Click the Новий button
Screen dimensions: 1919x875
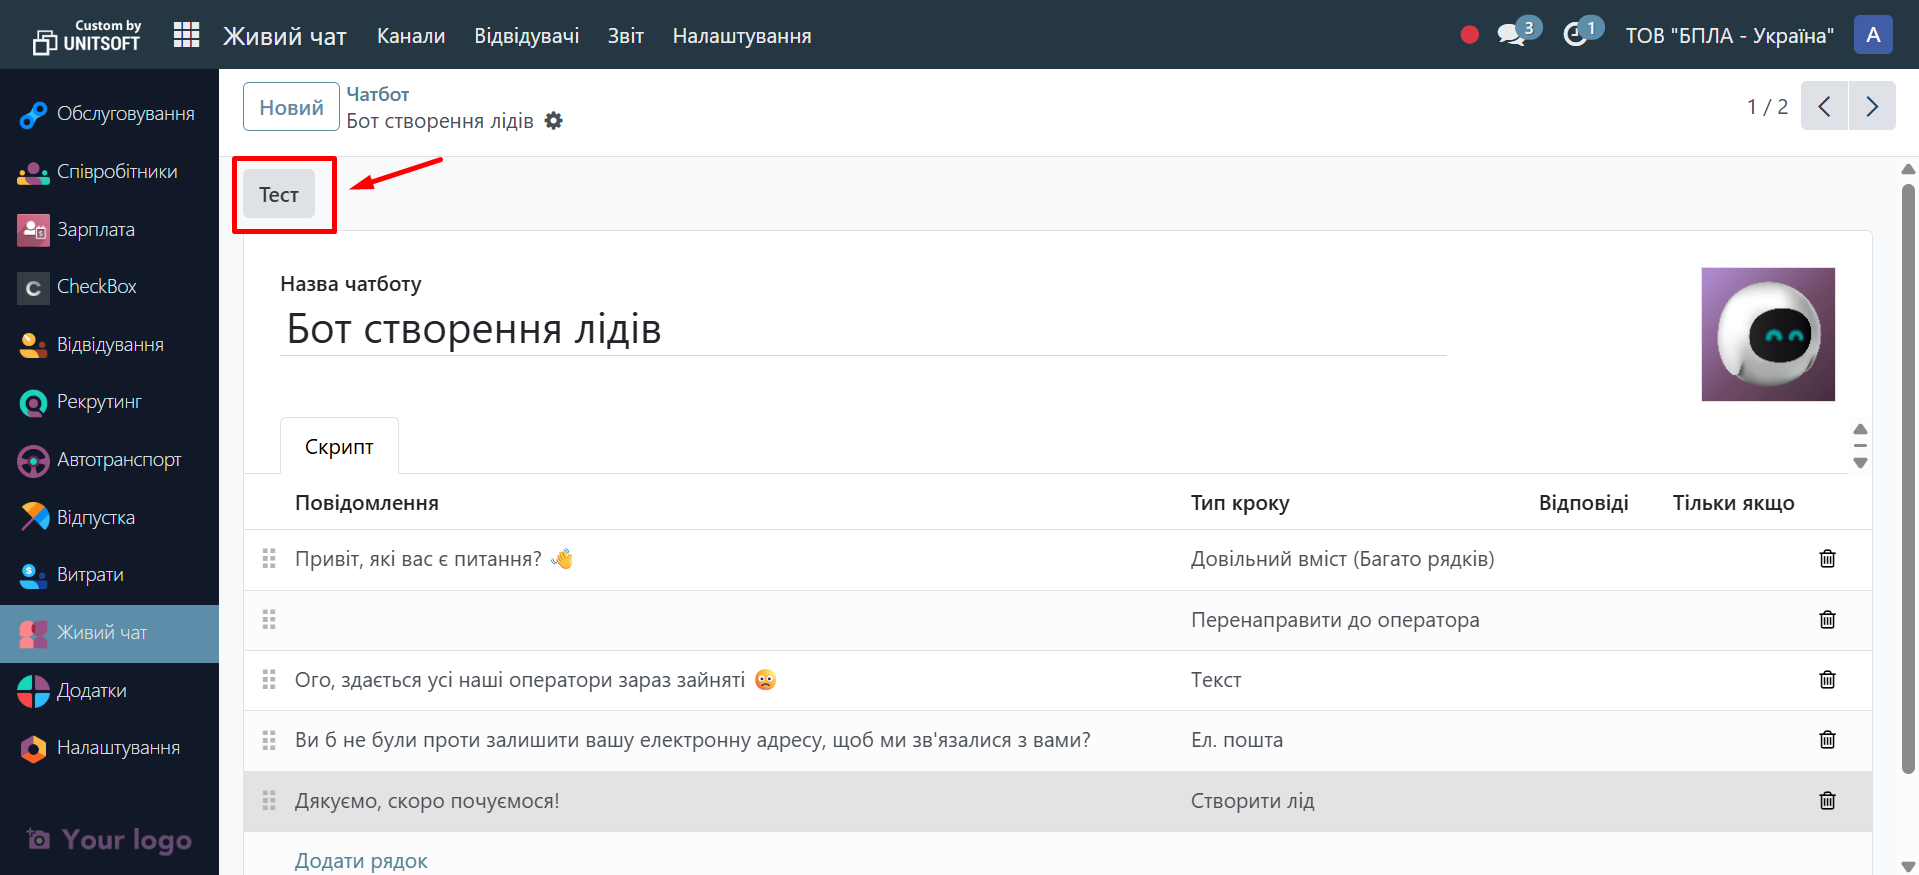point(291,107)
